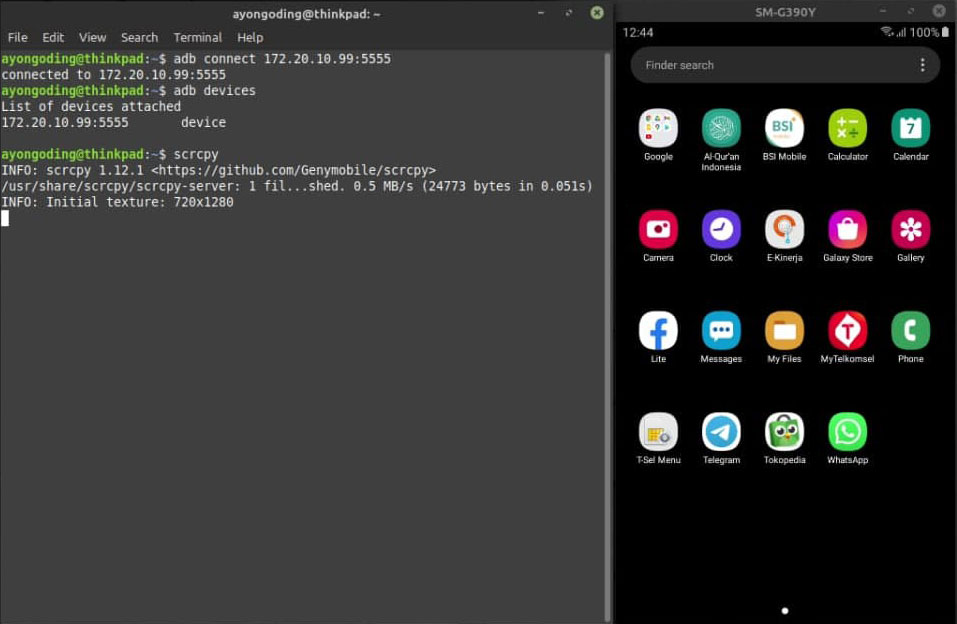
Task: Click the 12:44 clock on phone
Action: [638, 32]
